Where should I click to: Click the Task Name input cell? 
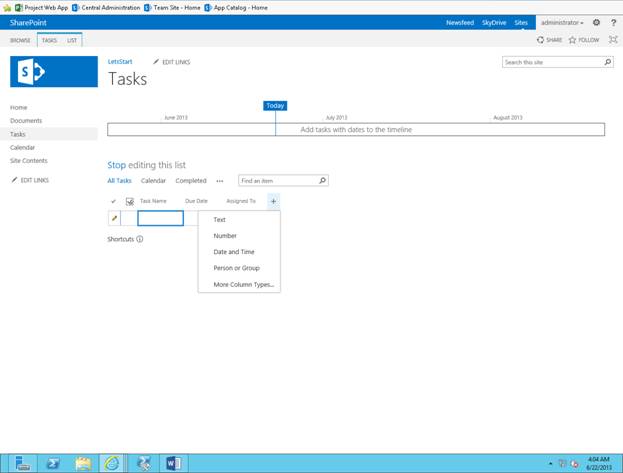161,218
